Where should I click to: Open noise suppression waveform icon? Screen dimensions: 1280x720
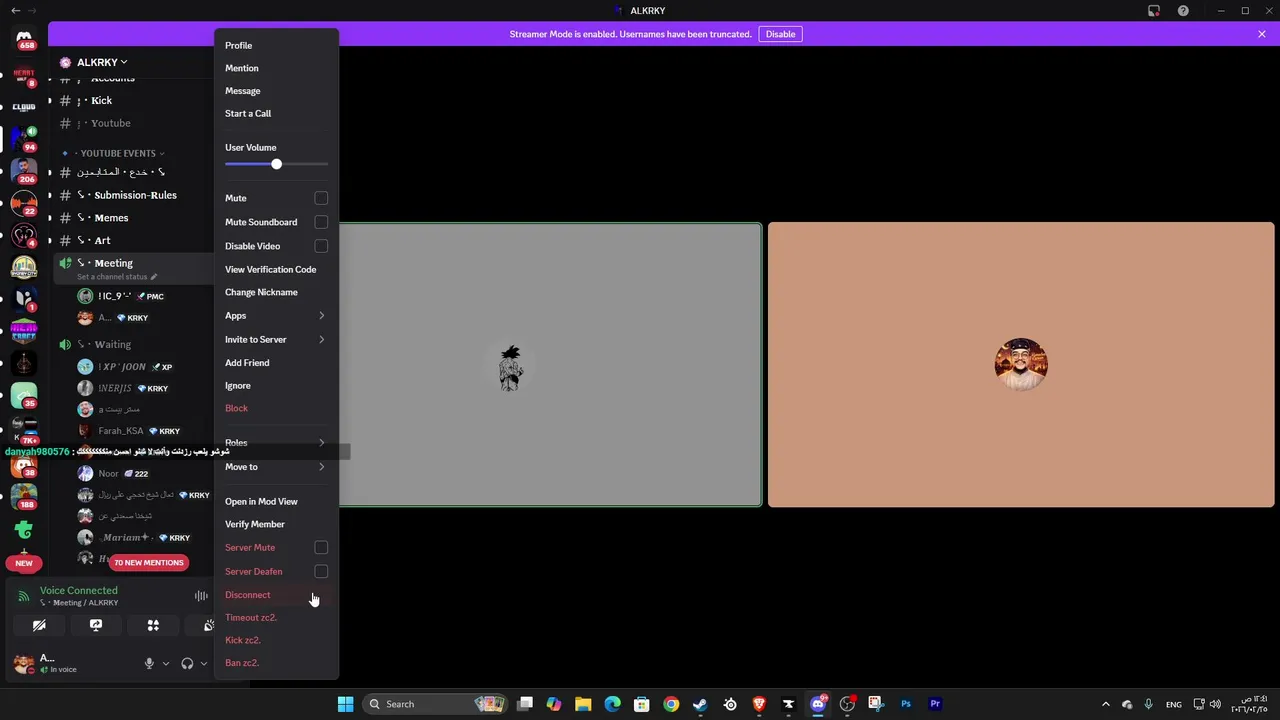point(201,596)
